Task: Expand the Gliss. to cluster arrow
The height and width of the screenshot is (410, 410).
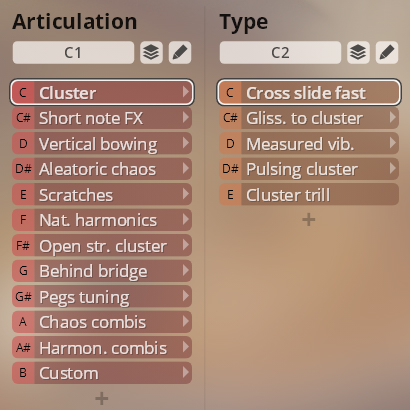Action: [393, 118]
